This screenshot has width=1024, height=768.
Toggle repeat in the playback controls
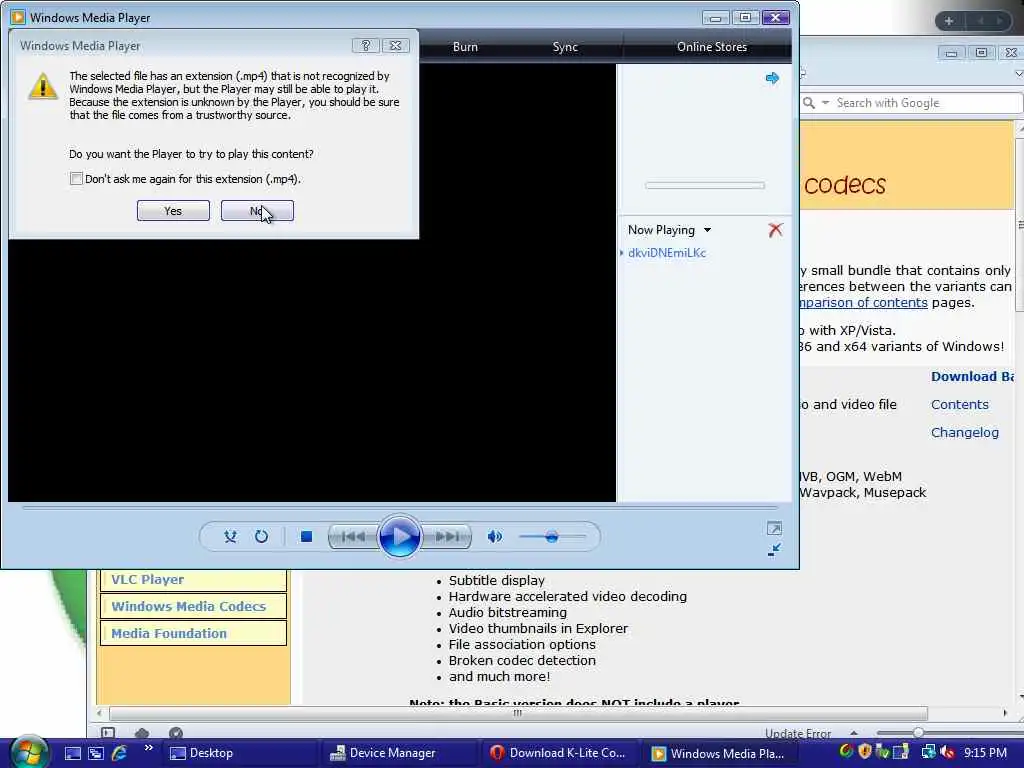point(261,537)
